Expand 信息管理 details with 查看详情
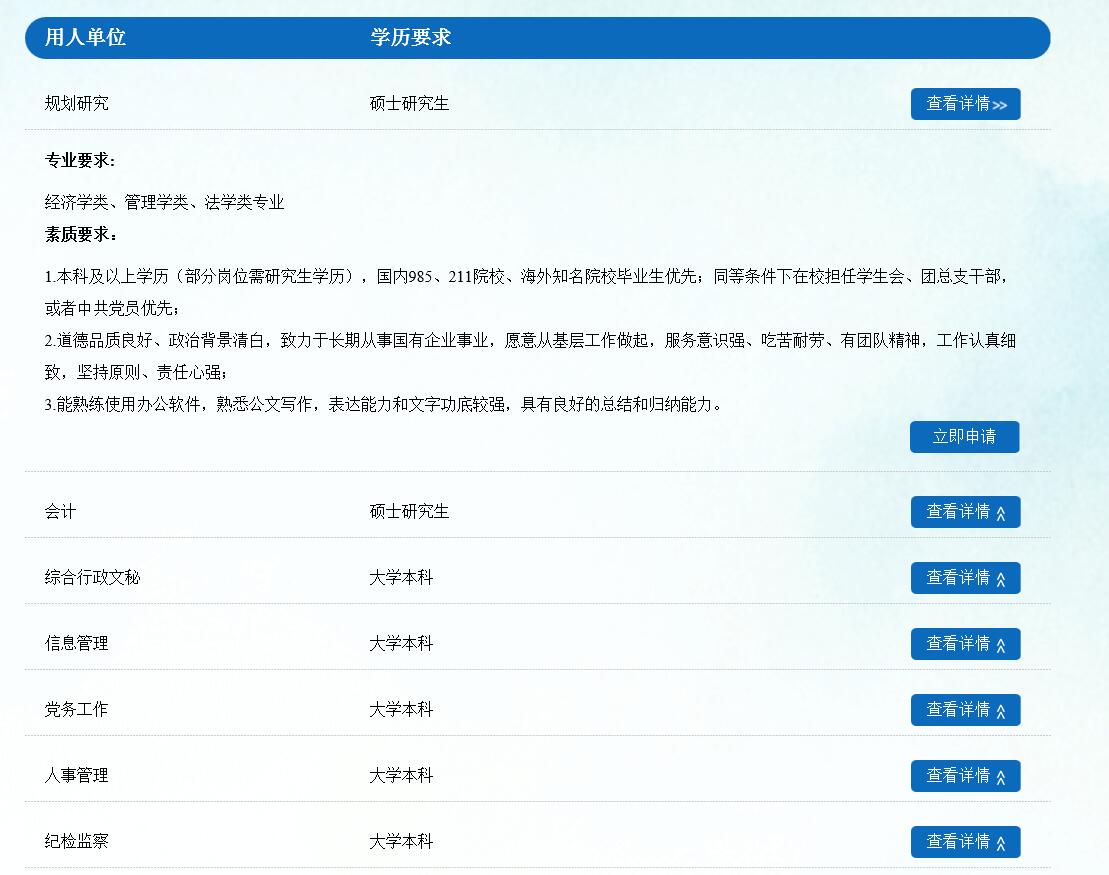 point(965,644)
